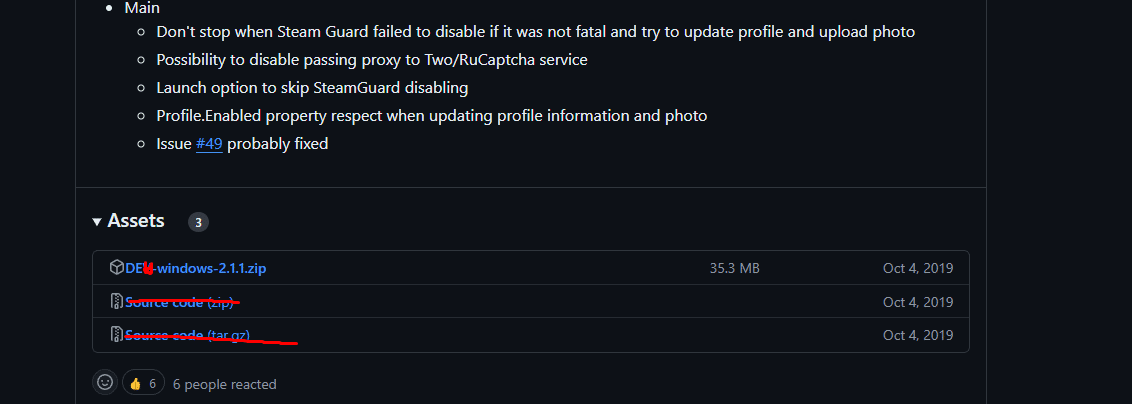This screenshot has width=1132, height=404.
Task: Download Source code (tar.gz)
Action: [x=188, y=335]
